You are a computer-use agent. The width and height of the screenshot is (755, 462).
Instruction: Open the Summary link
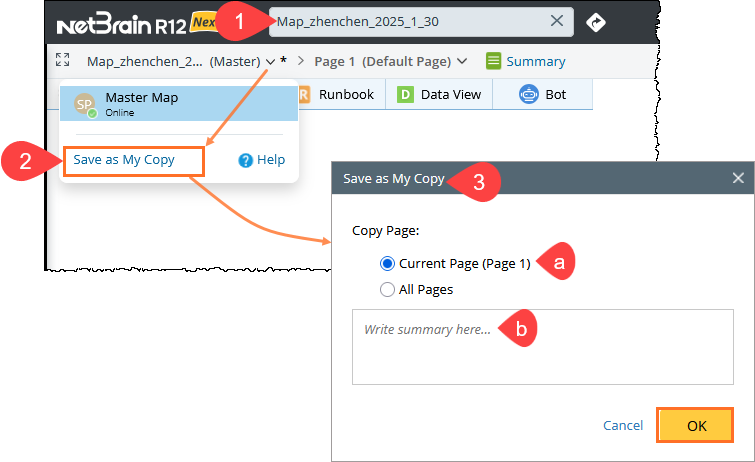pyautogui.click(x=535, y=62)
